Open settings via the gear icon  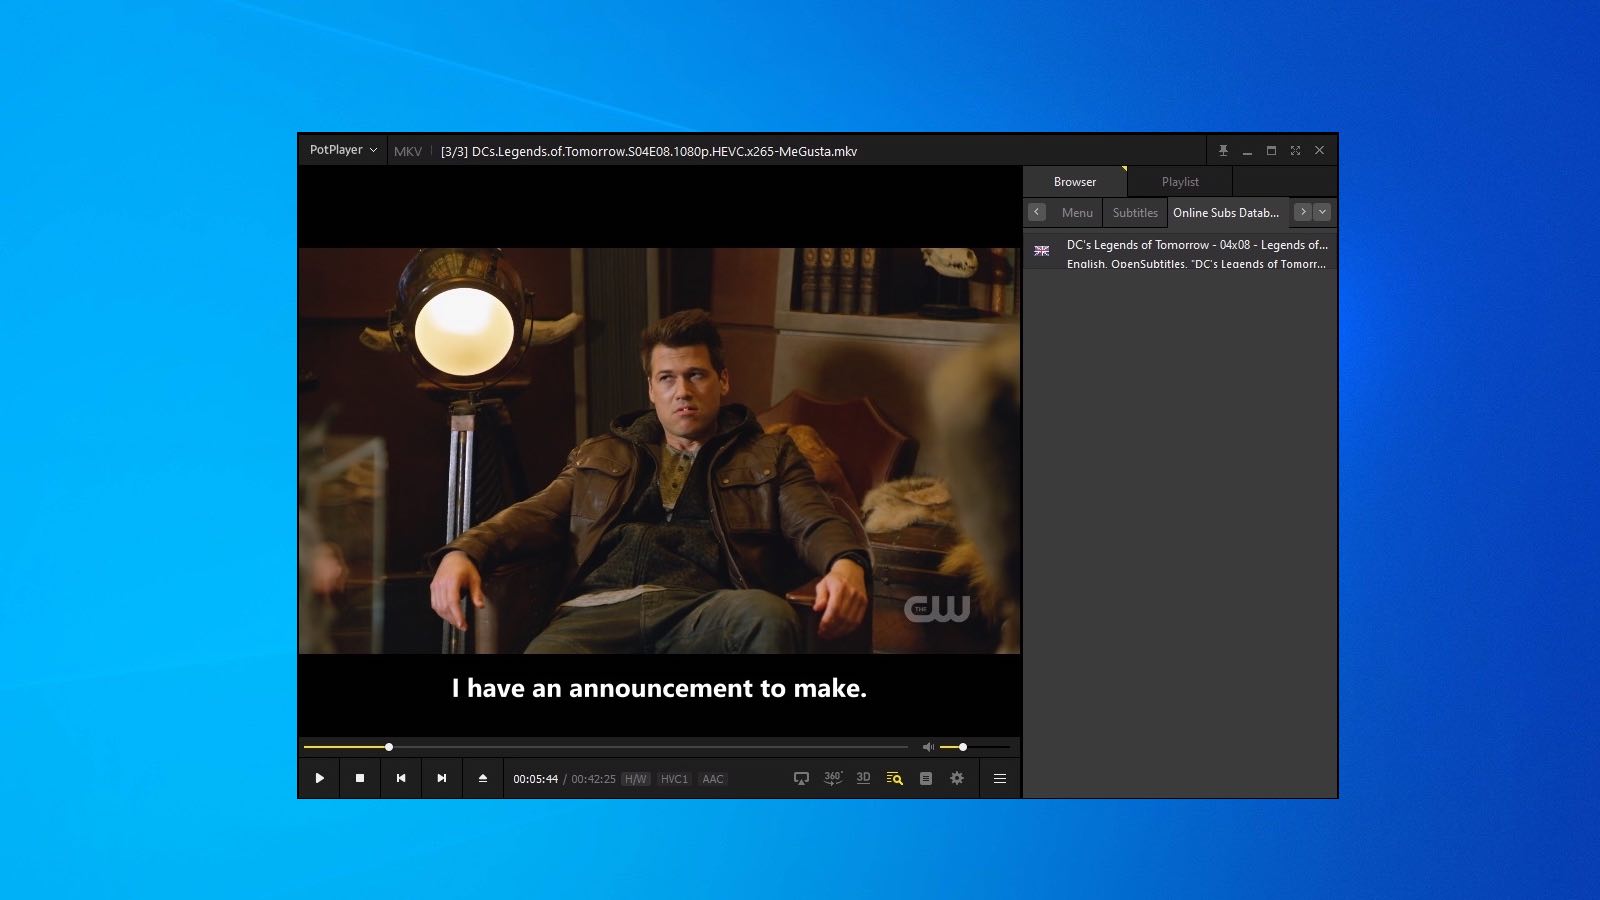(x=957, y=778)
